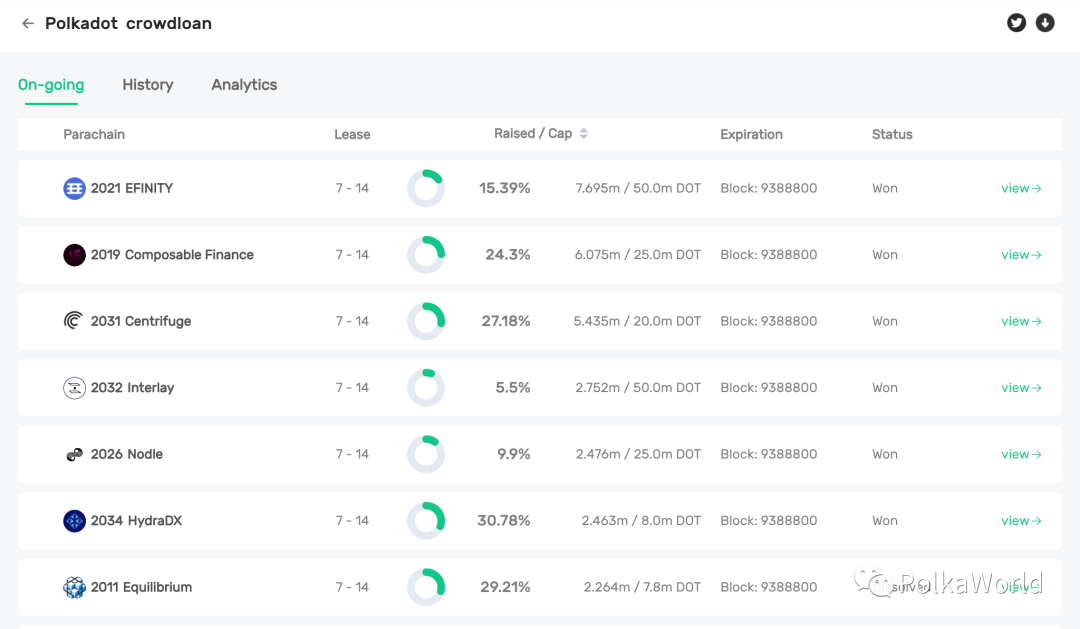Click the 7 - 14 lease for Interlay
The height and width of the screenshot is (629, 1080).
click(352, 388)
